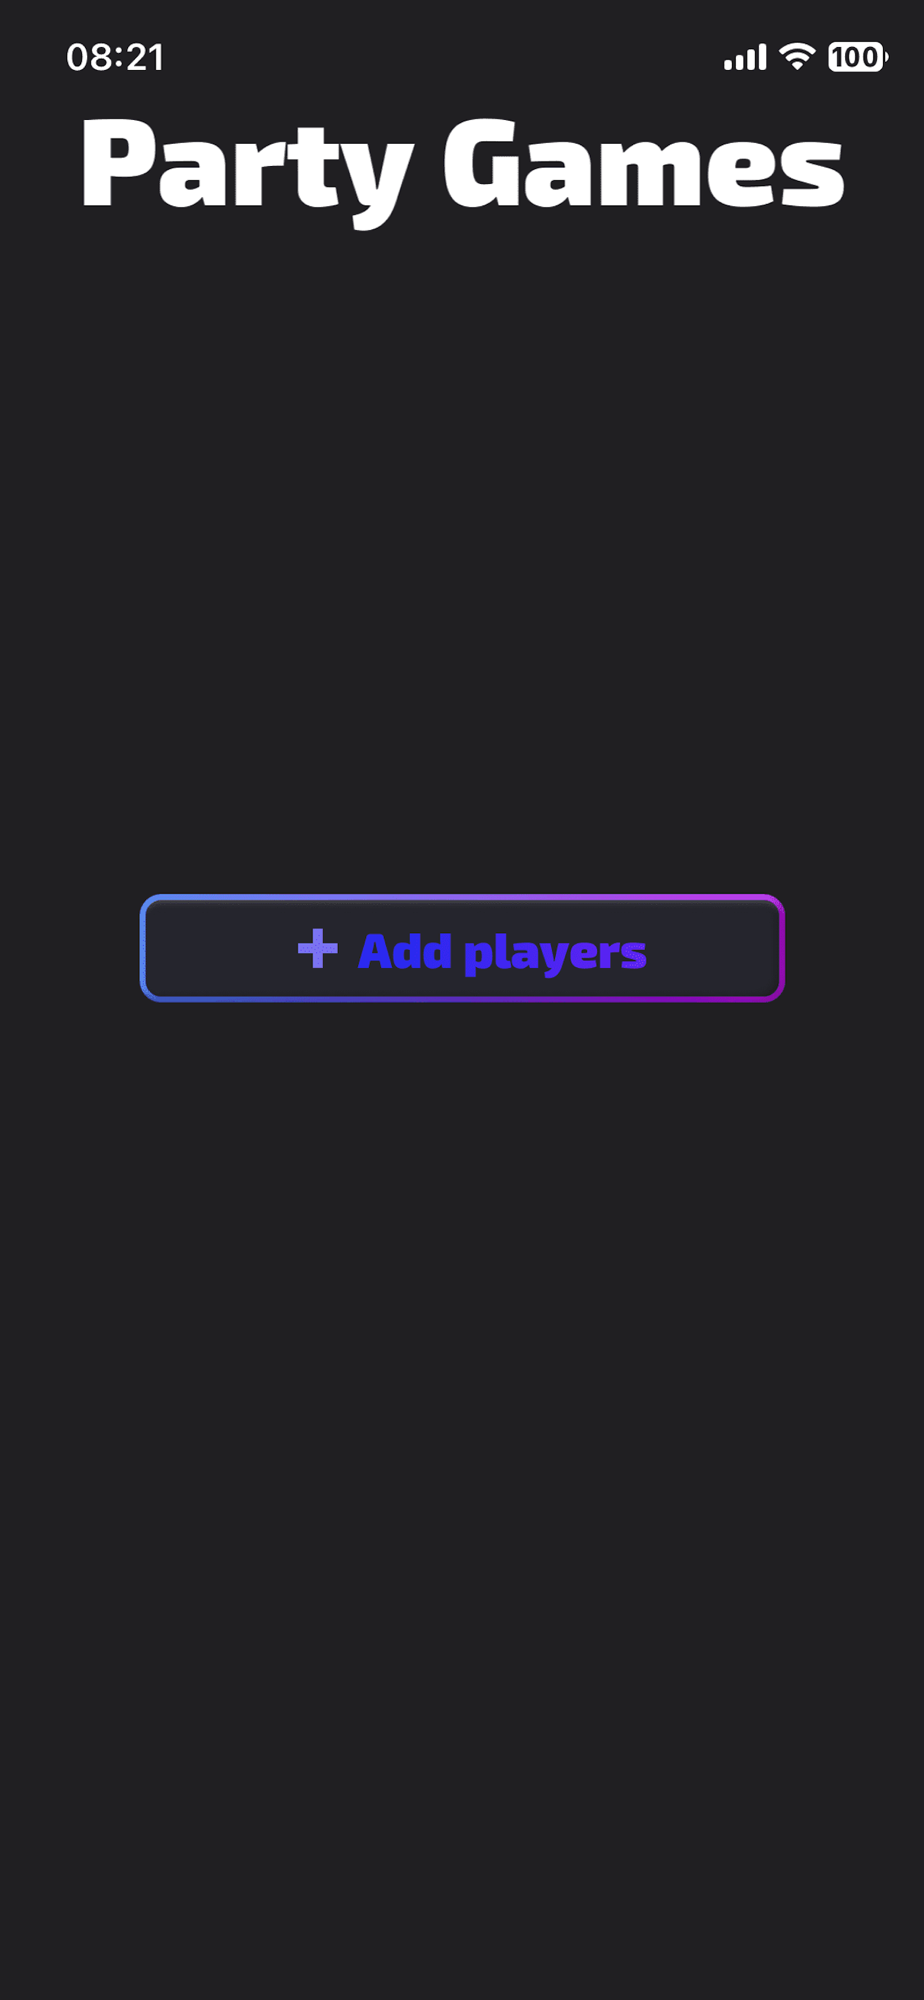Screen dimensions: 924x2000
Task: Click empty space between title and Add players
Action: 462,560
